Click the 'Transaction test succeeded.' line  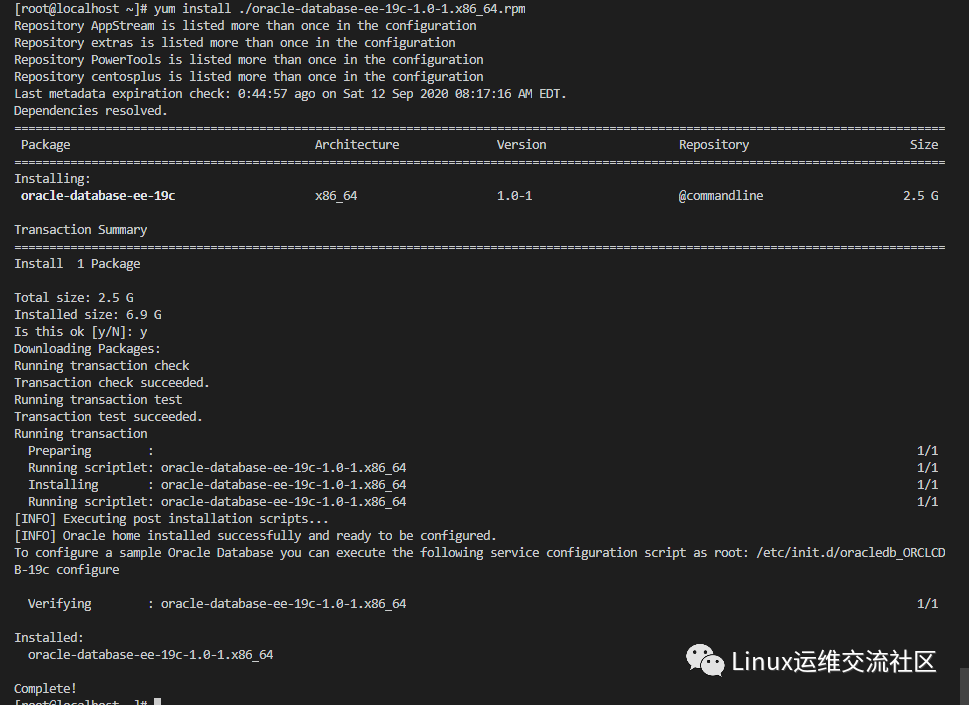(x=108, y=416)
